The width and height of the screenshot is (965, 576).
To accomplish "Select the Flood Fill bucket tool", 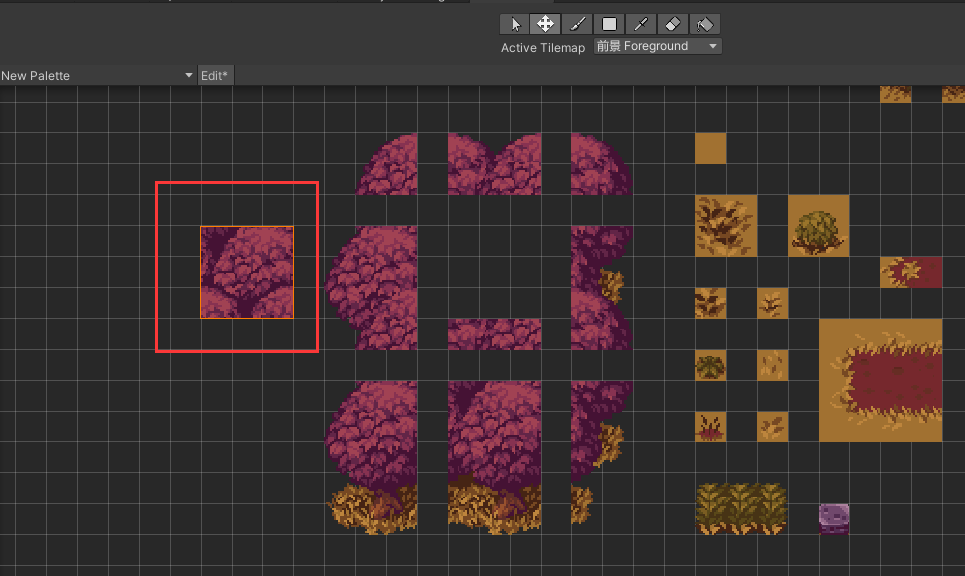I will coord(705,24).
